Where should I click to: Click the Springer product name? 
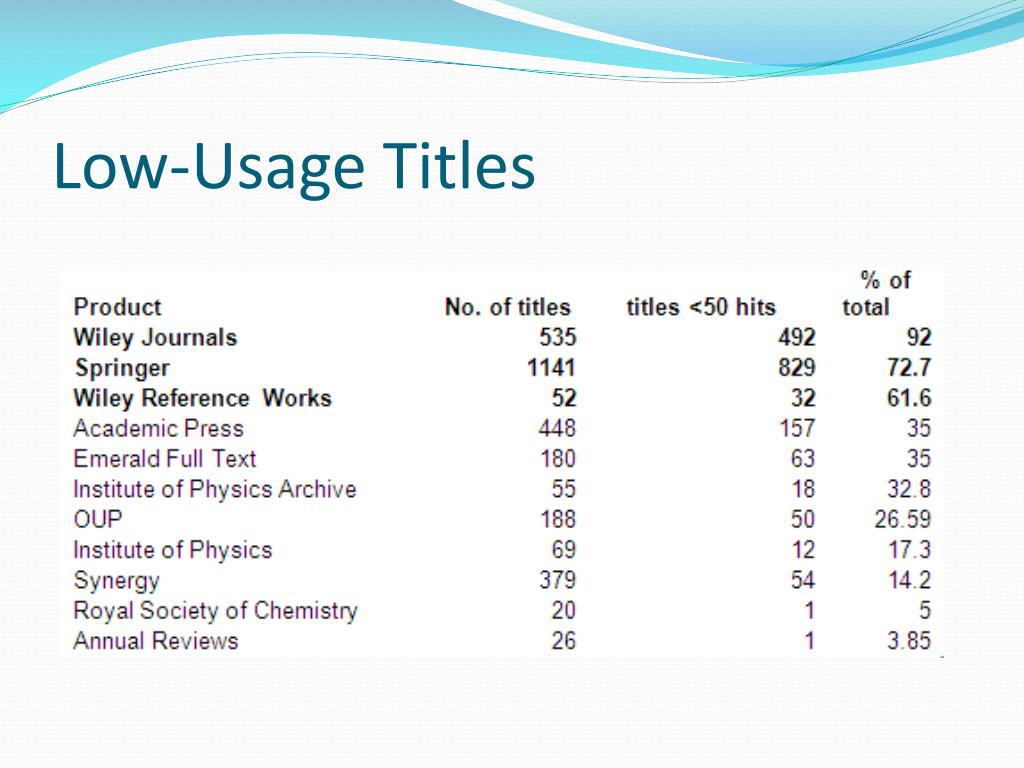122,368
